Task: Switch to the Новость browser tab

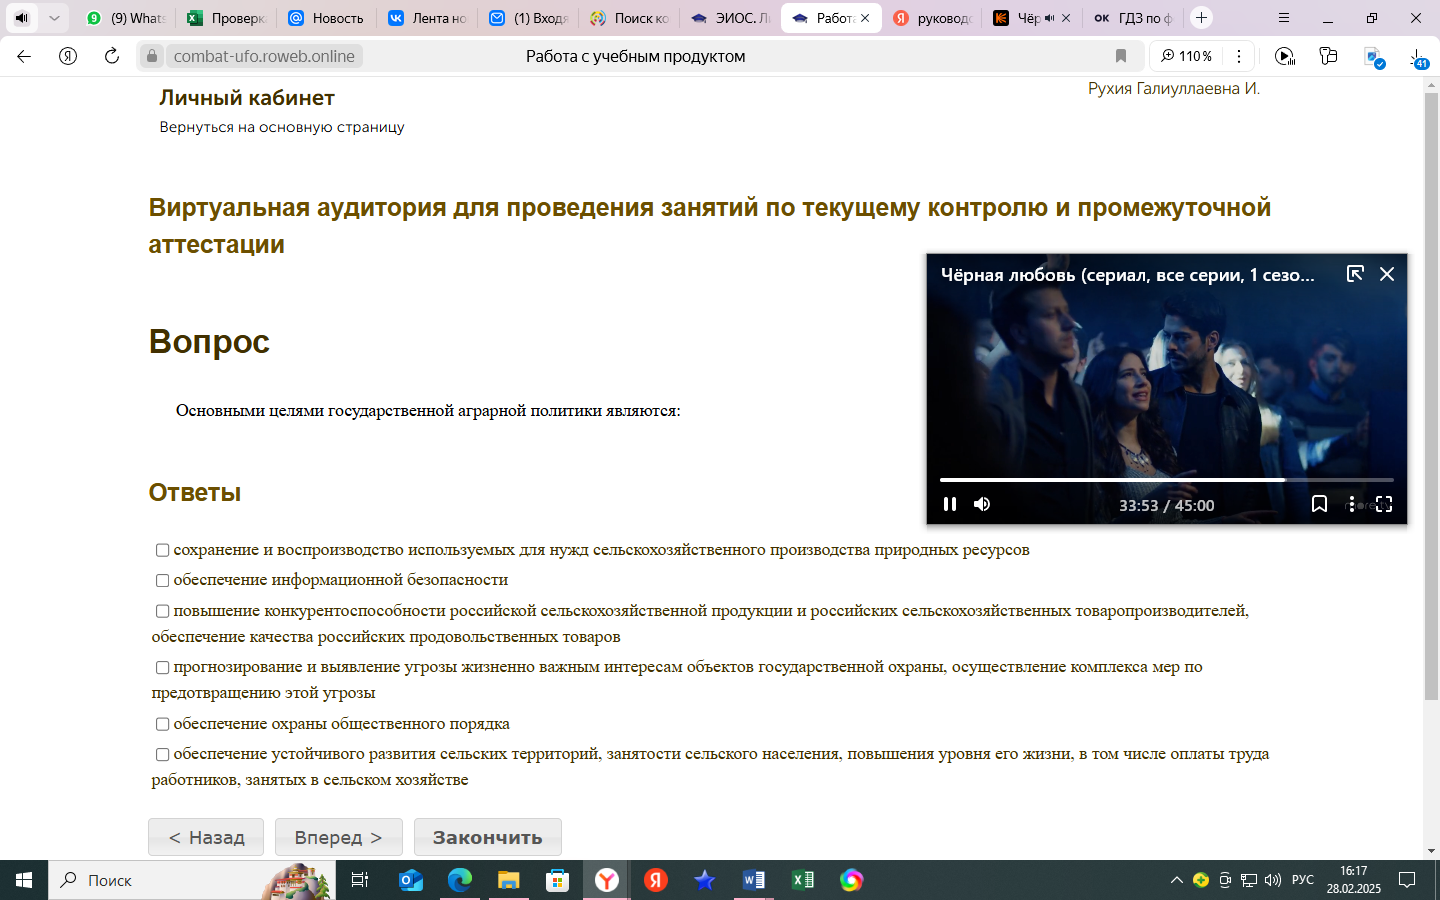Action: 326,18
